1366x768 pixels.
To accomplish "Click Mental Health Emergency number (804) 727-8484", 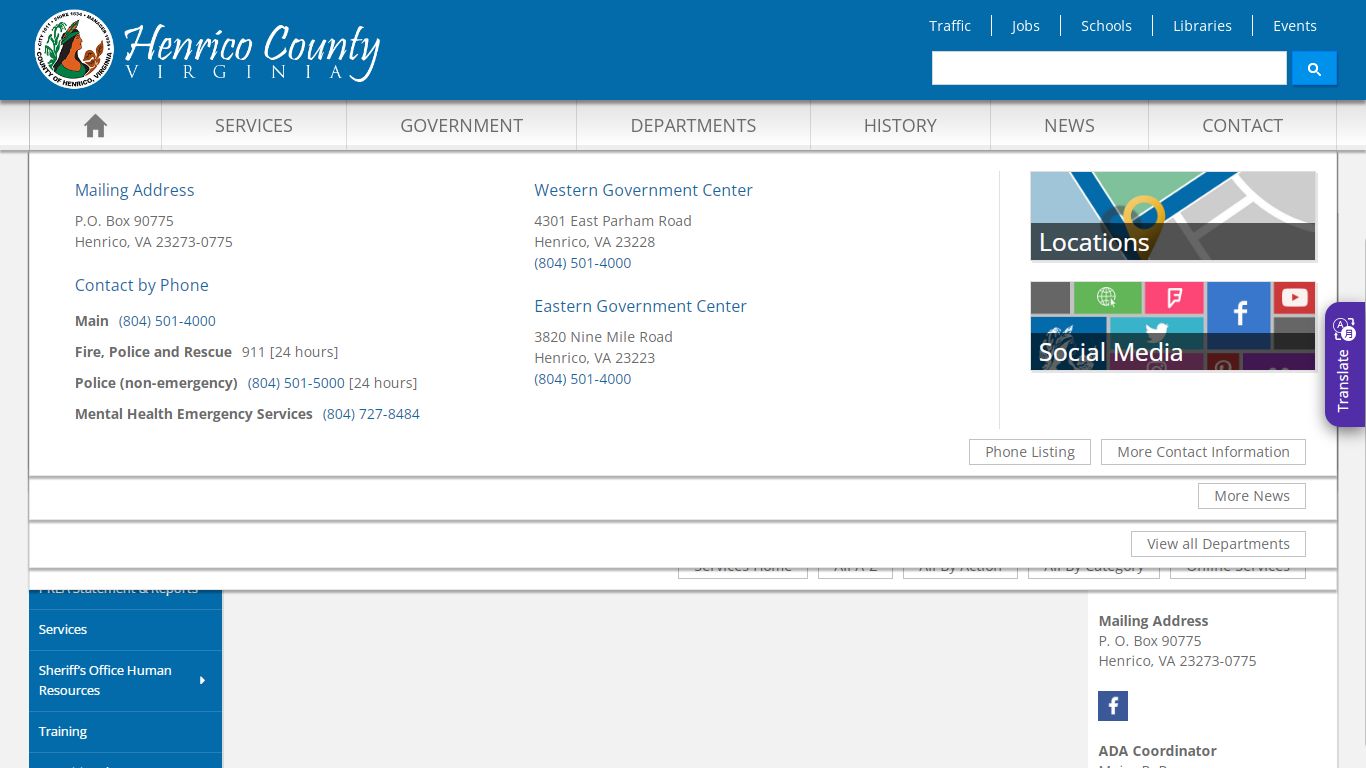I will (371, 414).
